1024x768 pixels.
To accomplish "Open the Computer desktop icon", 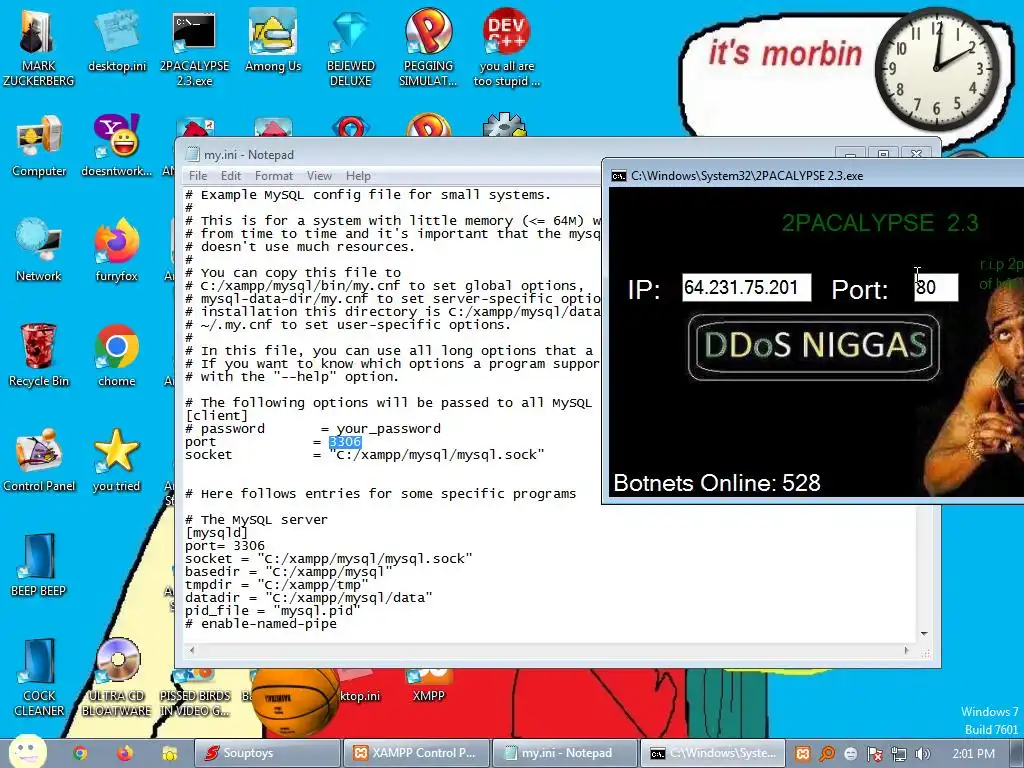I will pyautogui.click(x=39, y=146).
